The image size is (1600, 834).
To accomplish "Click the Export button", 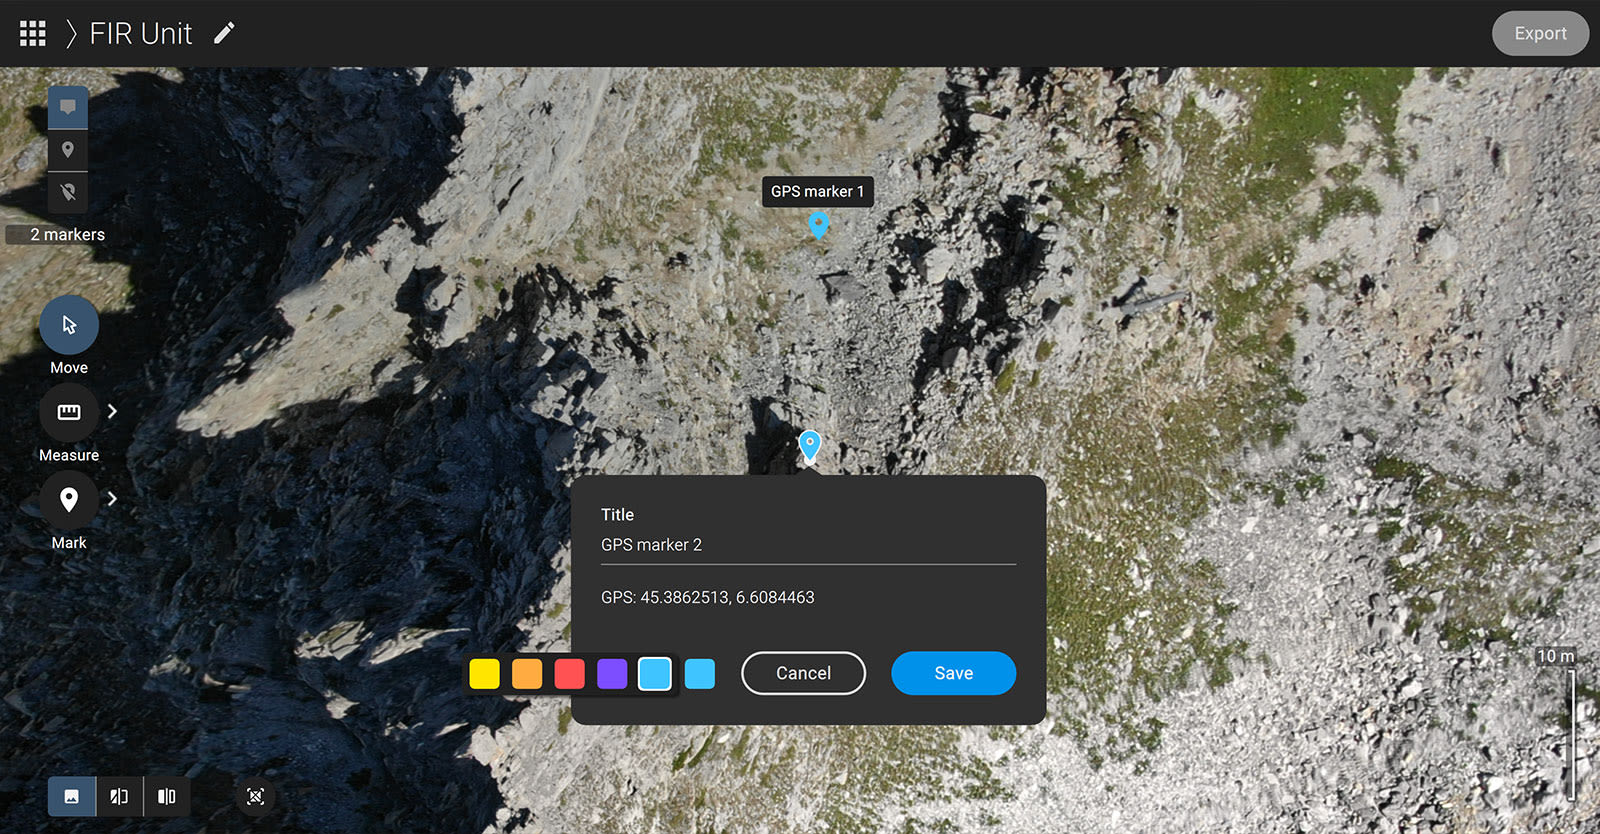I will 1540,33.
